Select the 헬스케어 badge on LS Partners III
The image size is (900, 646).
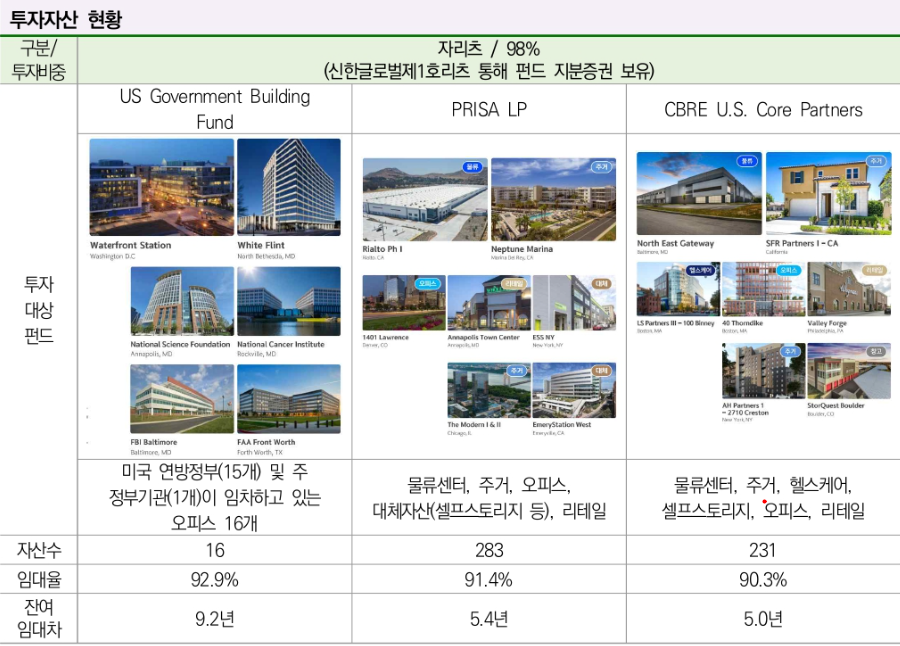click(x=700, y=270)
